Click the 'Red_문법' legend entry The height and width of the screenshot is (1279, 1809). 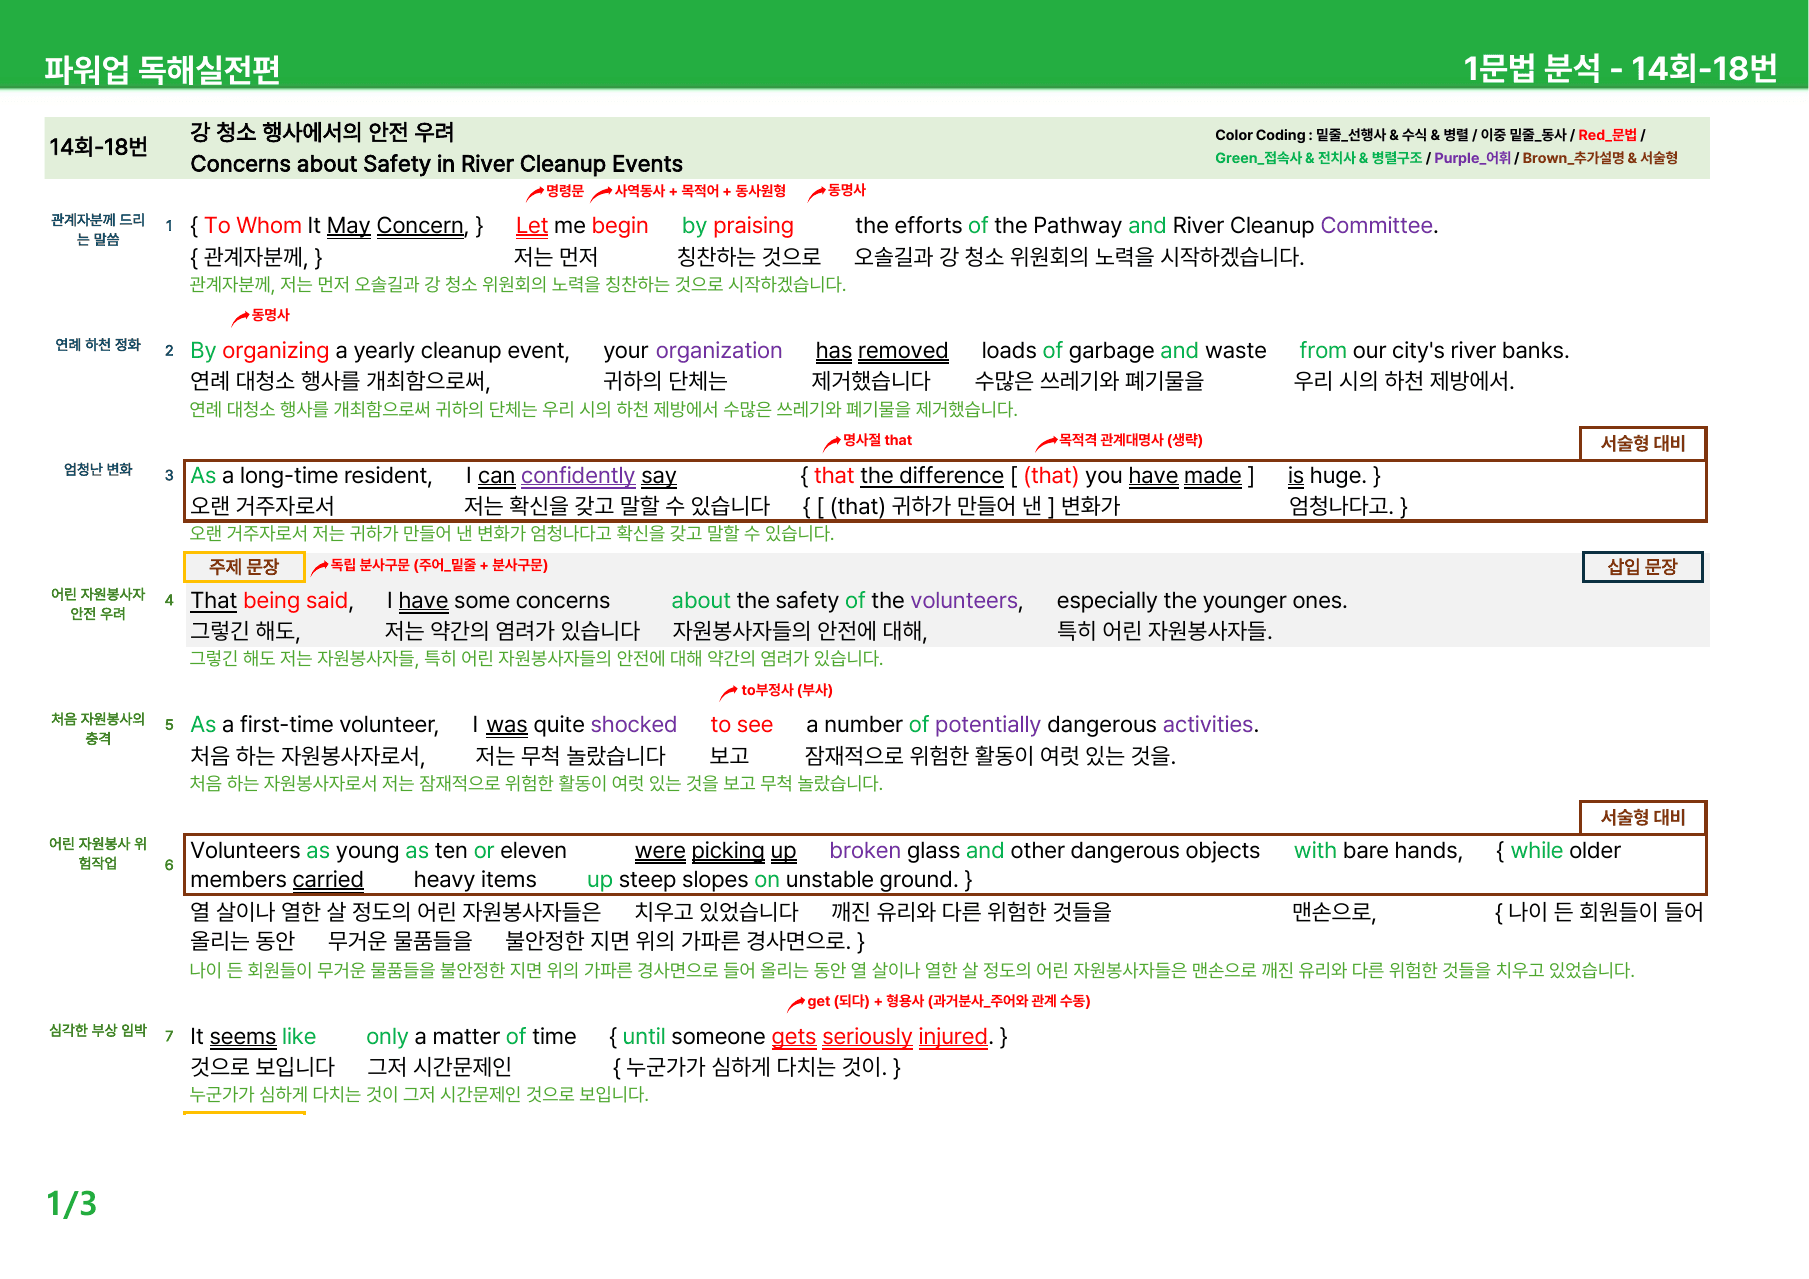click(1607, 135)
